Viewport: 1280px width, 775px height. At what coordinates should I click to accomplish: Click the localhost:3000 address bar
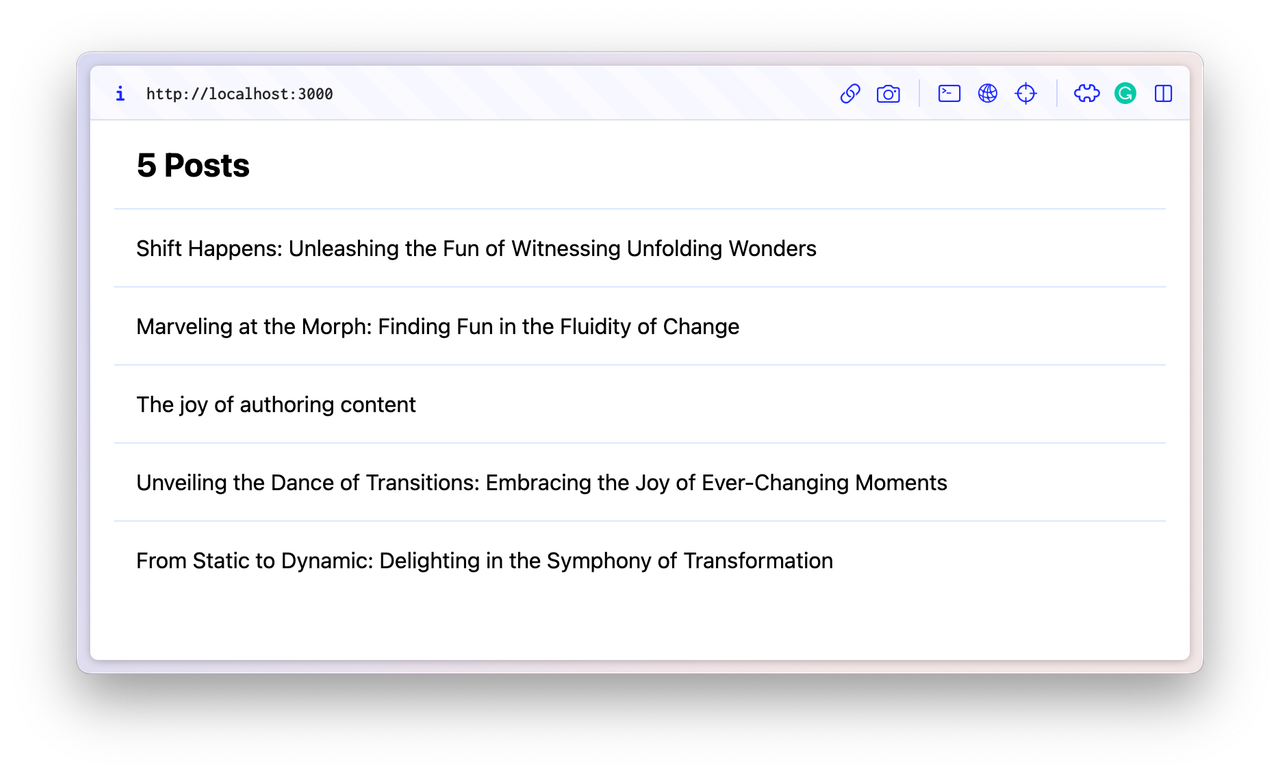(239, 93)
